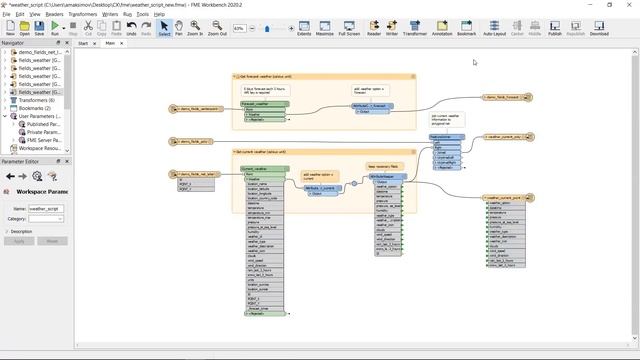Save the workspace using the Save icon
Screen dimensions: 640x360
39,28
